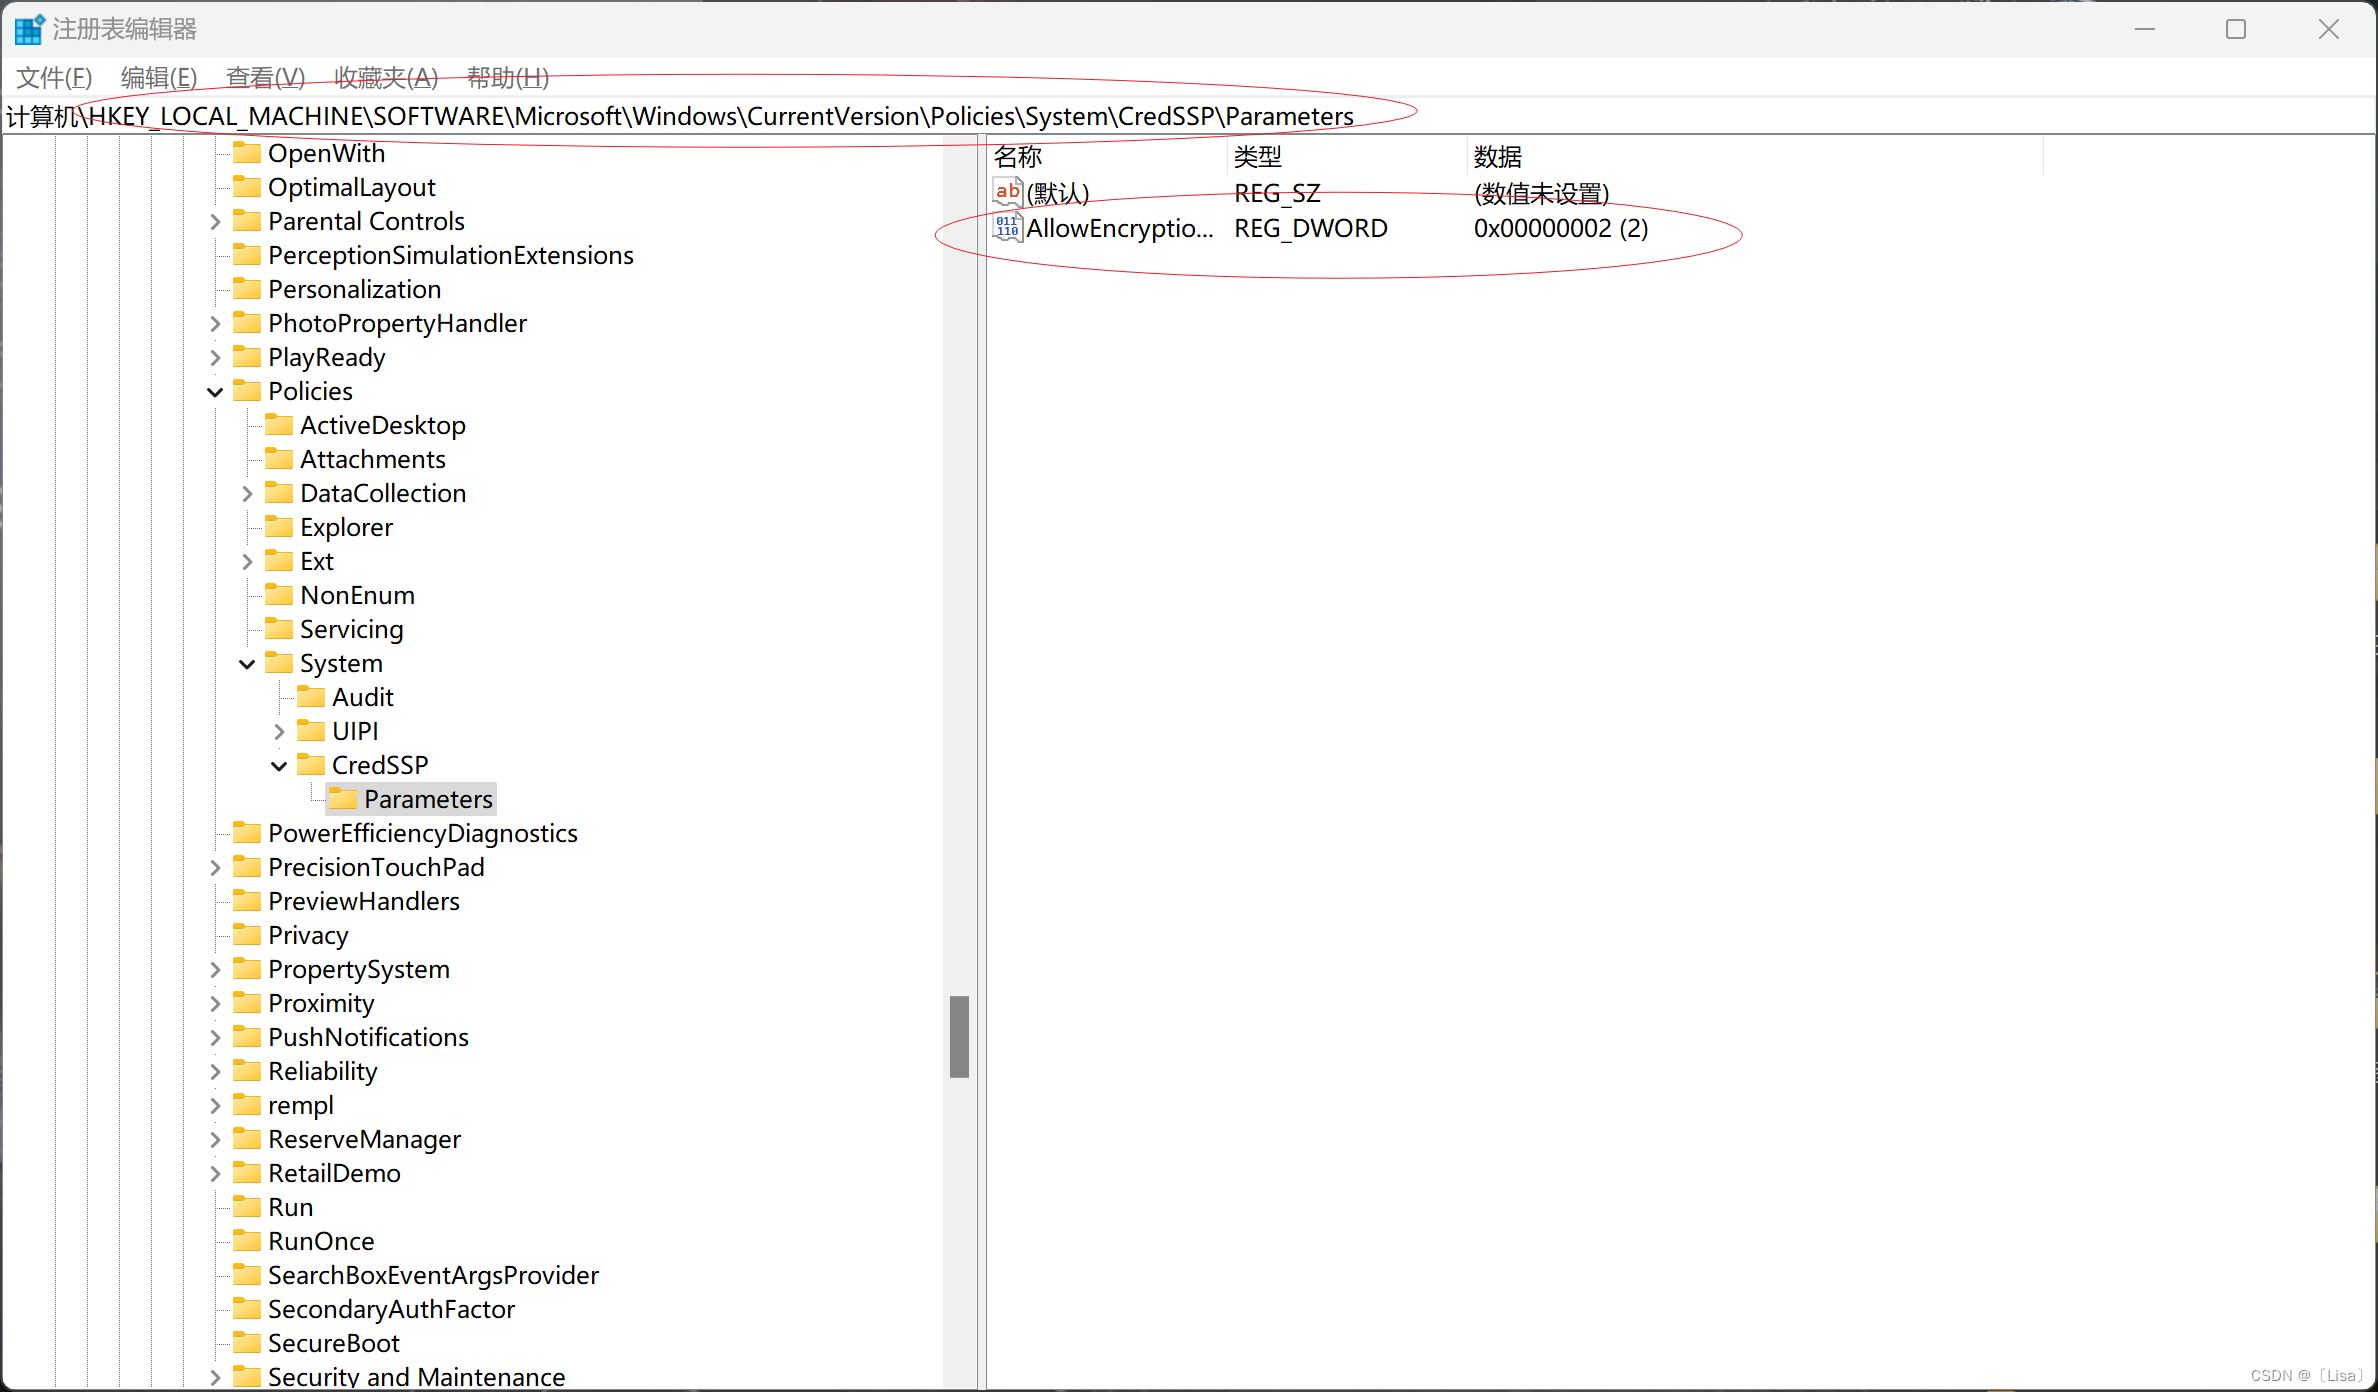The width and height of the screenshot is (2378, 1392).
Task: Select the Personalization key
Action: coord(354,289)
